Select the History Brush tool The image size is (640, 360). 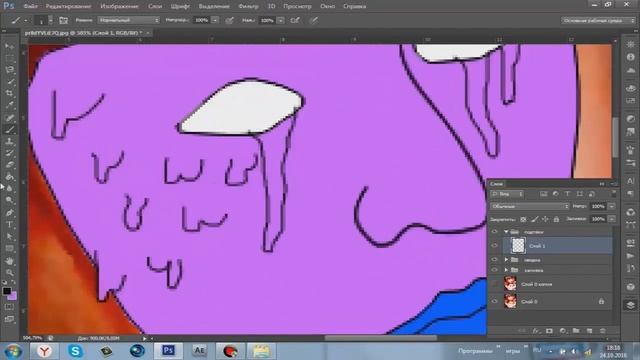(x=10, y=153)
